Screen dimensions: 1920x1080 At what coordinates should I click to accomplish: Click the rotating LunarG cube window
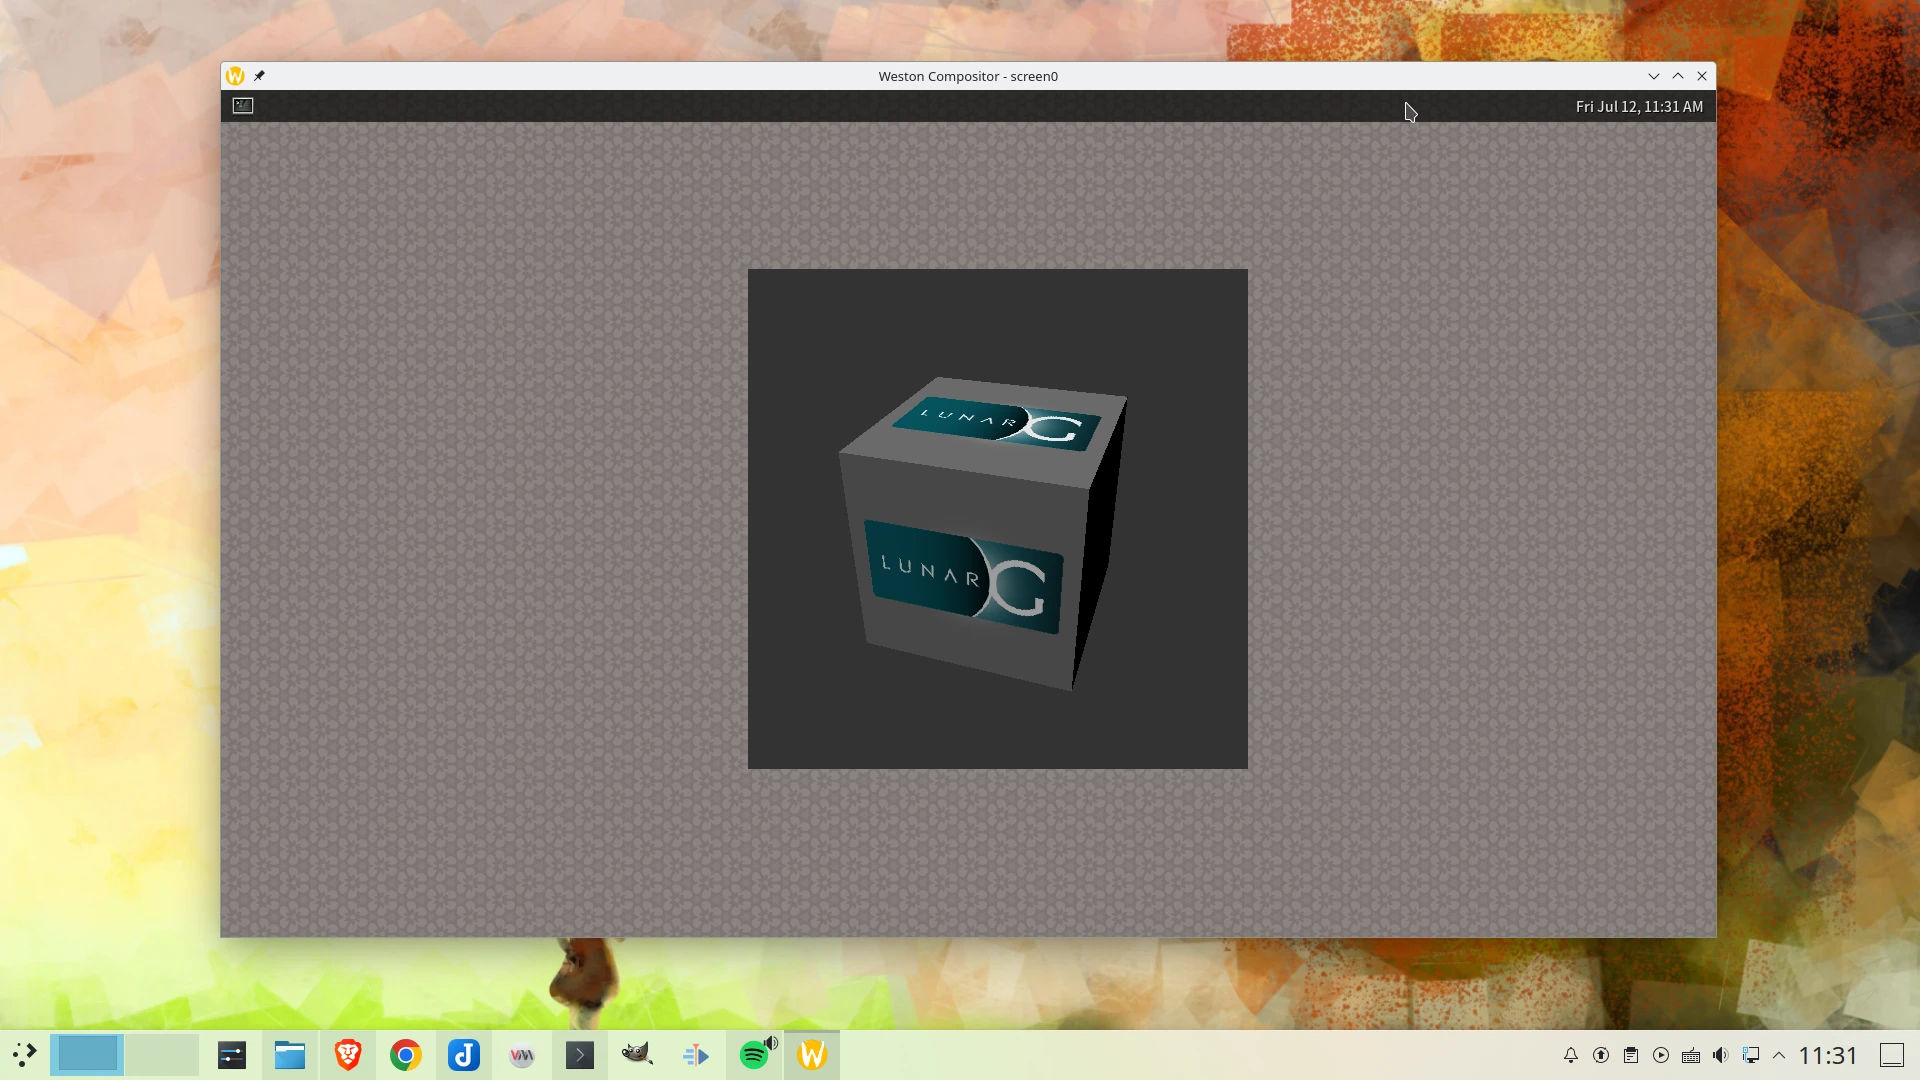point(997,519)
